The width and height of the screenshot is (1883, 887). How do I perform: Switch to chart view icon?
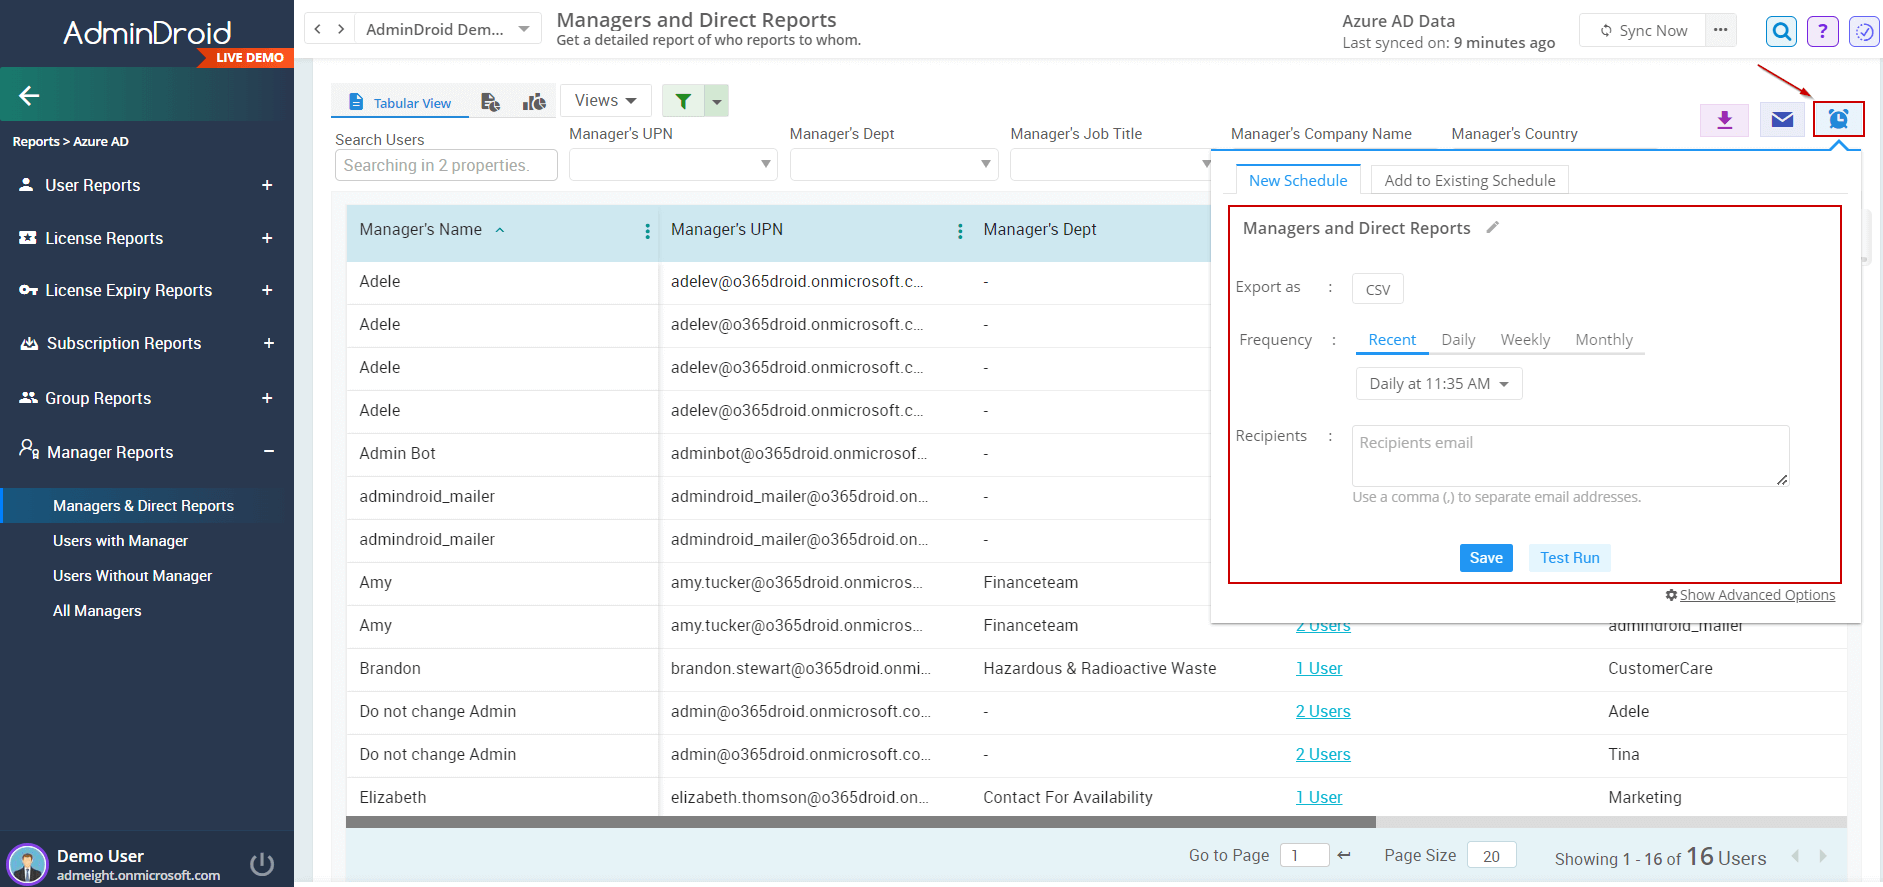[x=534, y=102]
